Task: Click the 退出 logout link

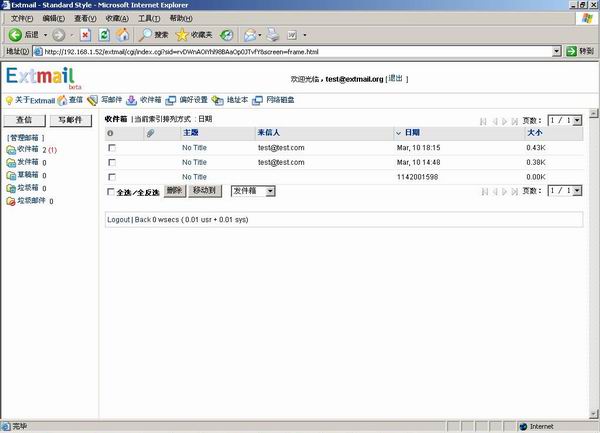Action: 396,78
